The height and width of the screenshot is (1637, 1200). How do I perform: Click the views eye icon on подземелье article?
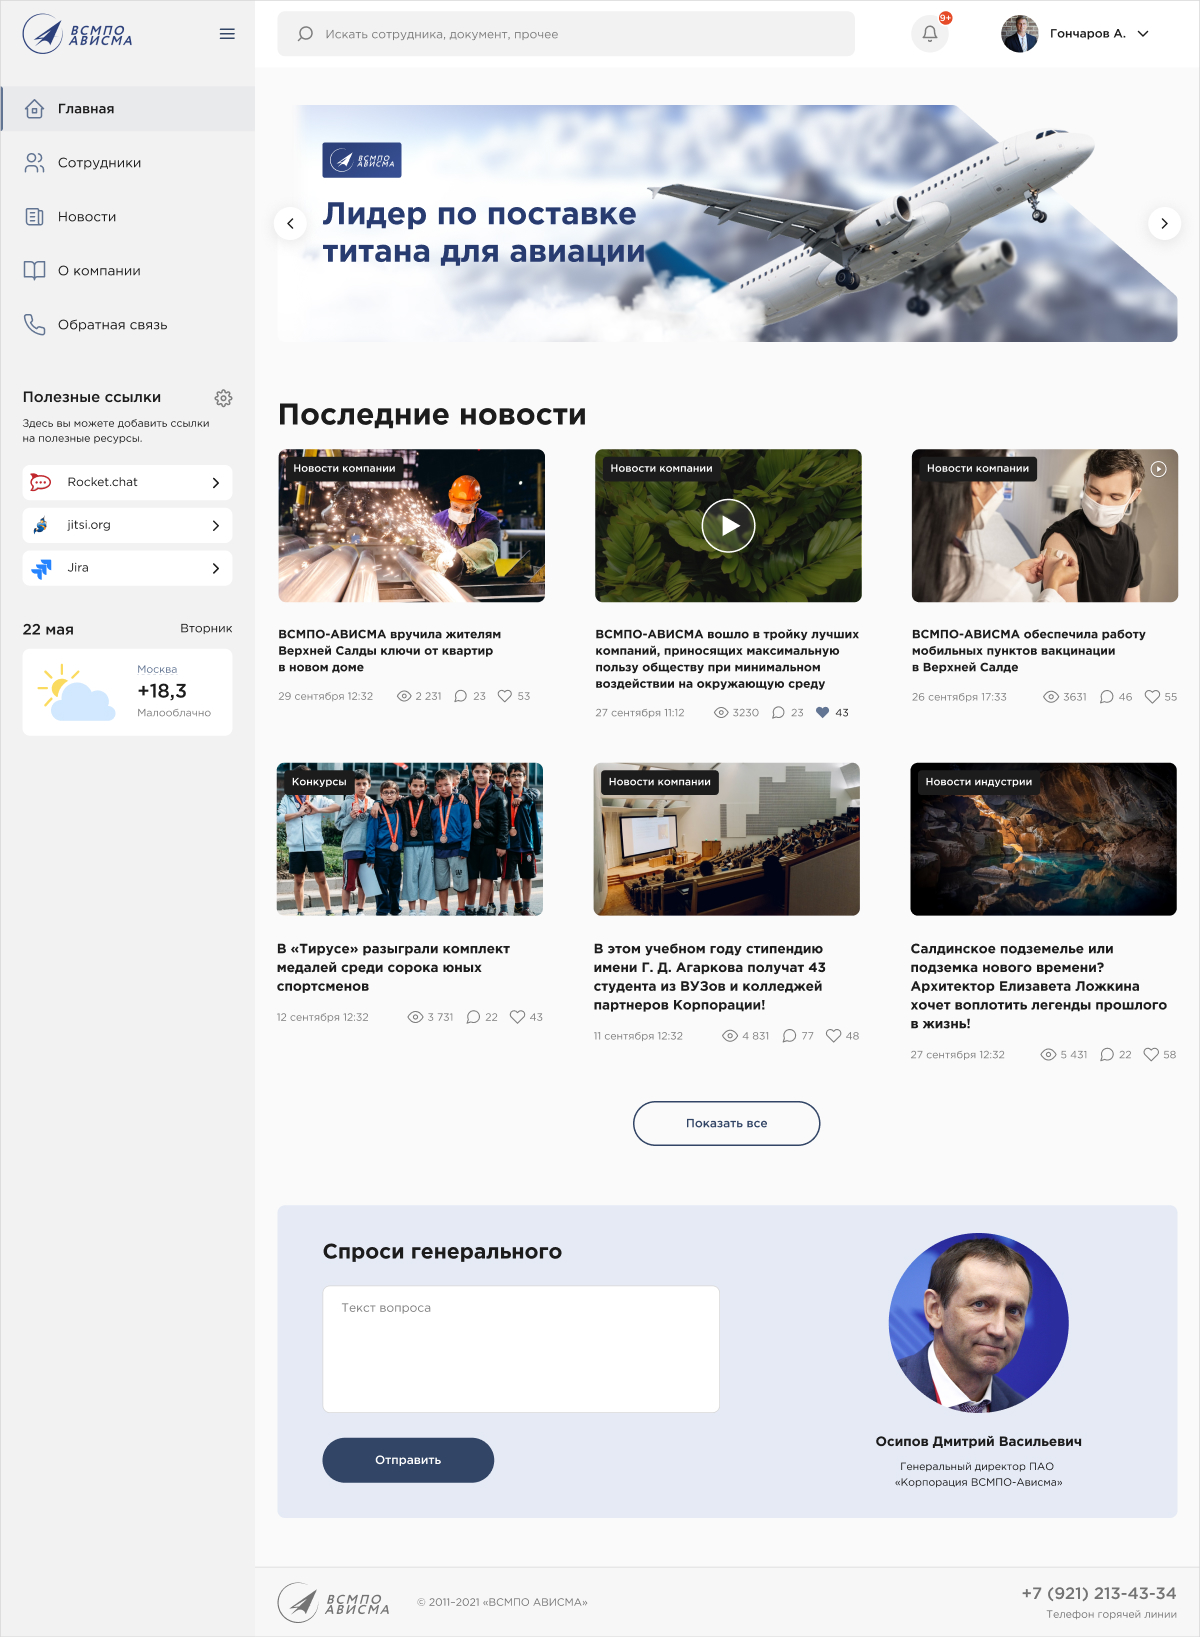tap(1048, 1055)
